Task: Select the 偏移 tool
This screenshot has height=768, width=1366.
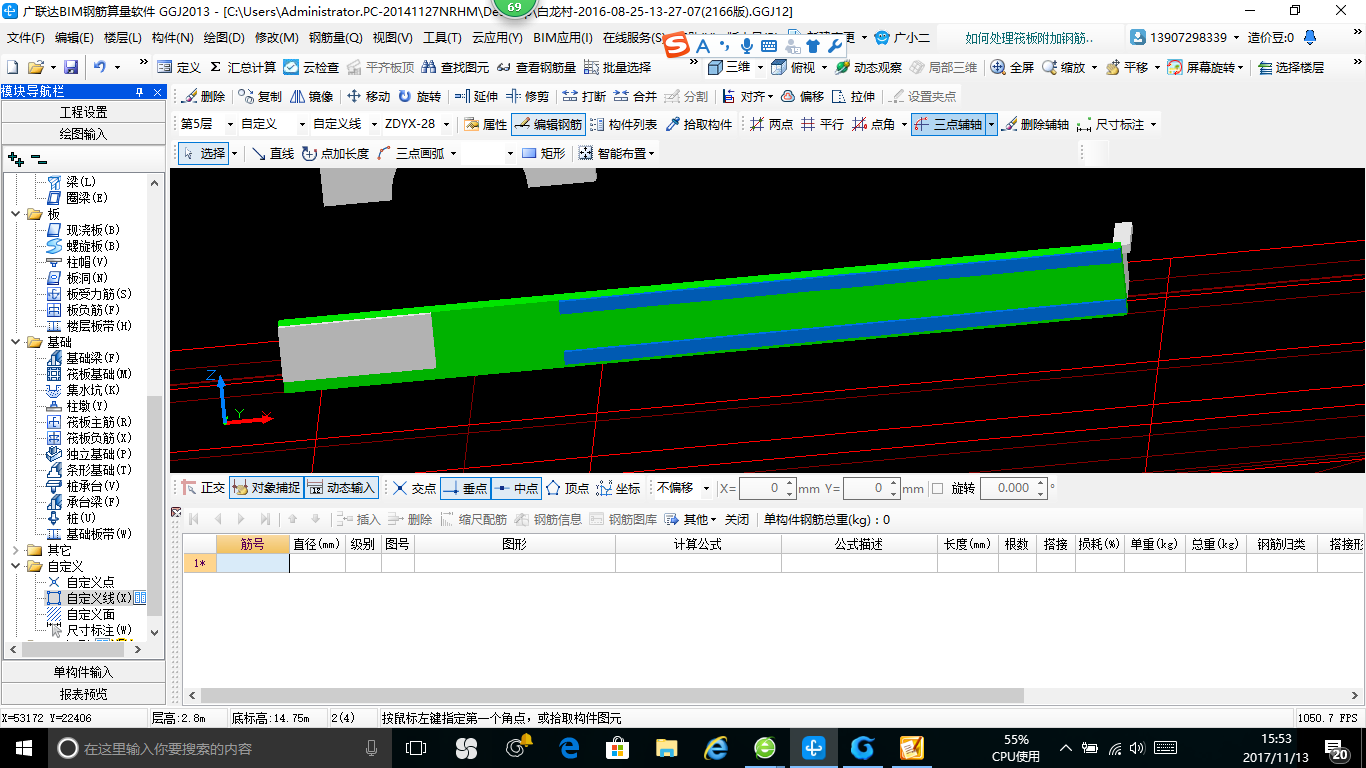Action: coord(802,97)
